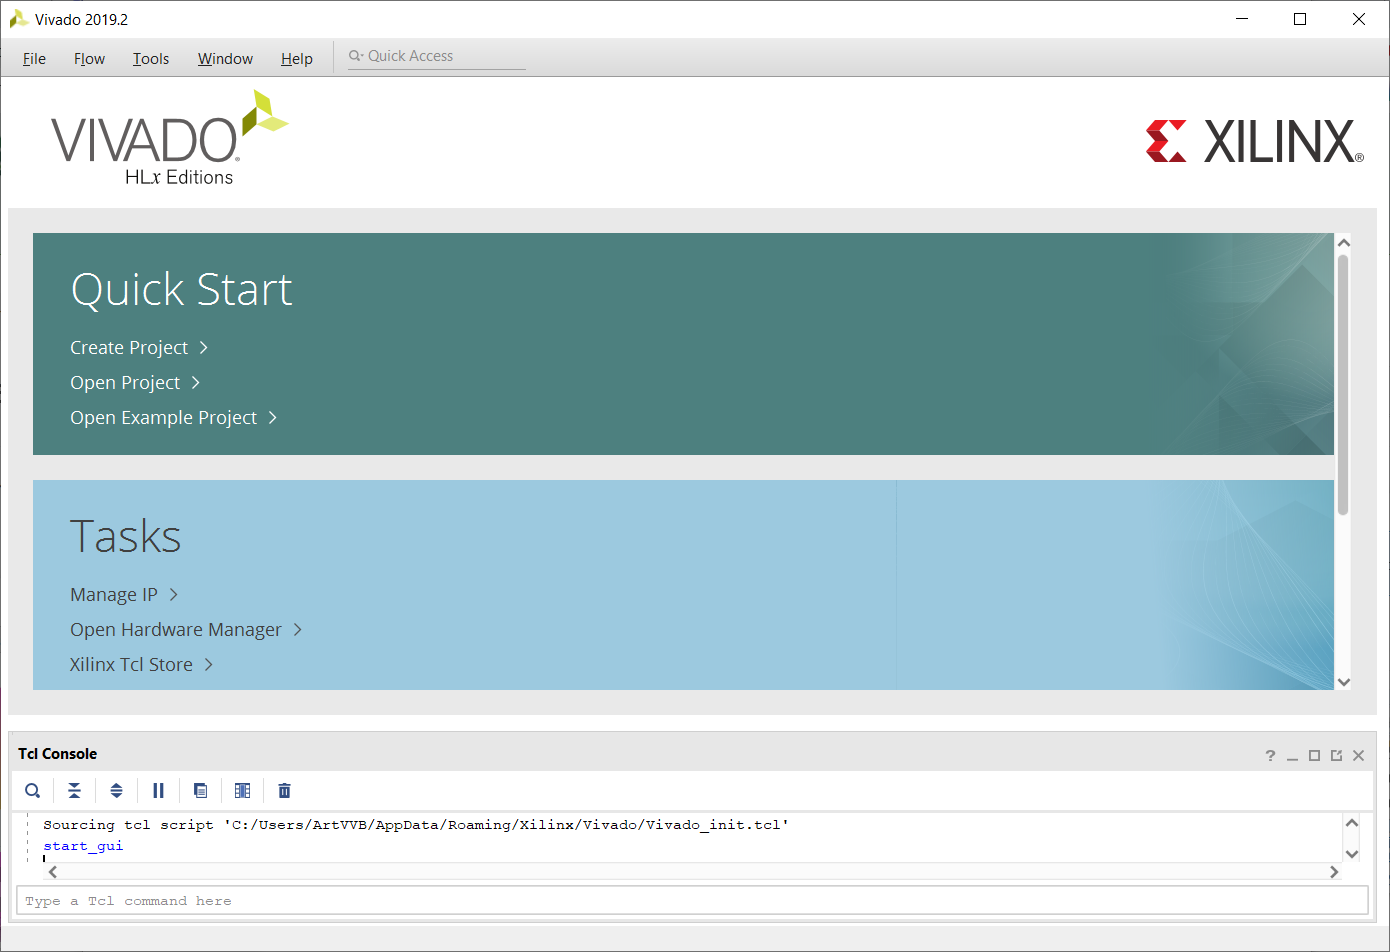Click Open Example Project link
1390x952 pixels.
[164, 418]
